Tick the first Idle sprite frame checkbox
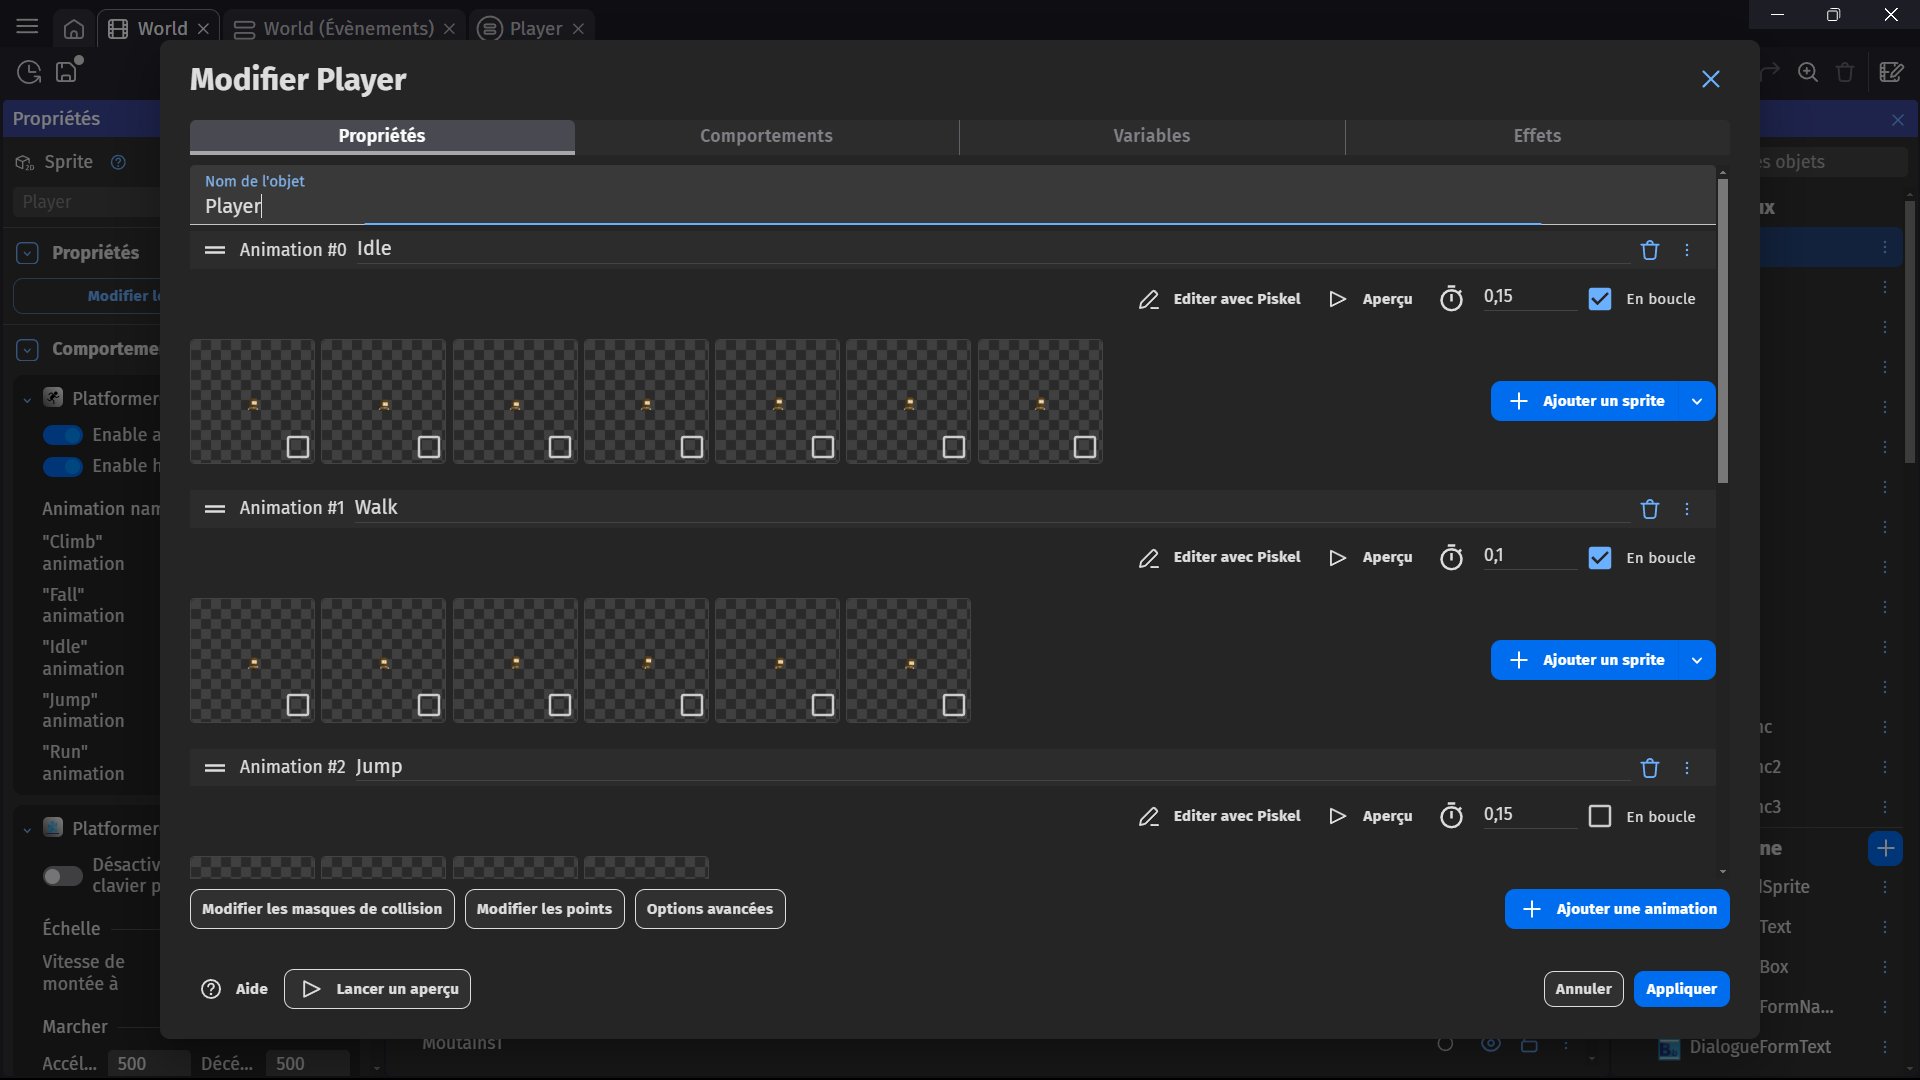 (298, 447)
